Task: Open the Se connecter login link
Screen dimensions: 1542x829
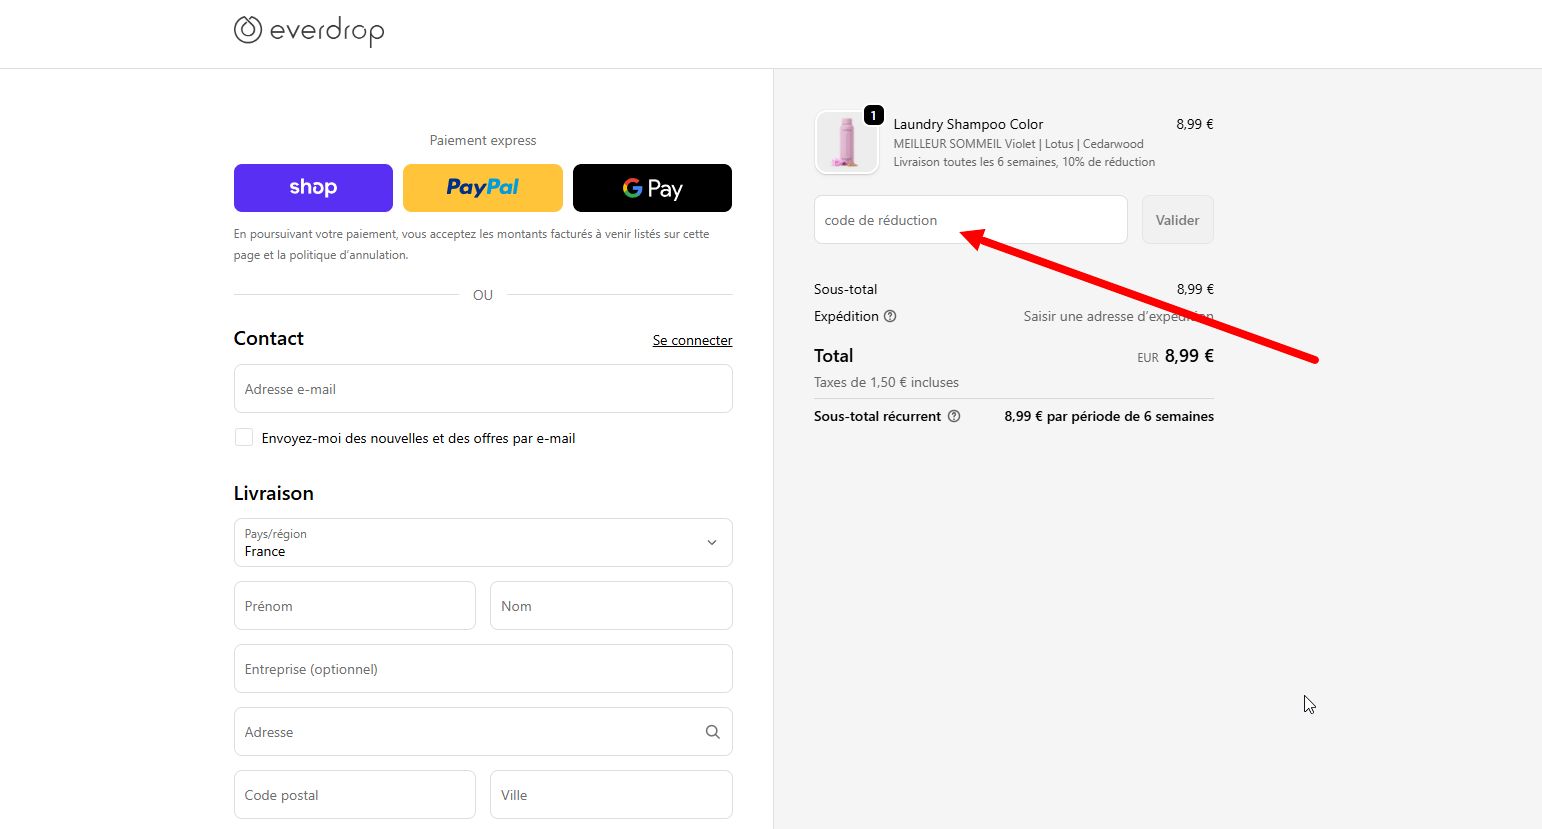Action: coord(692,340)
